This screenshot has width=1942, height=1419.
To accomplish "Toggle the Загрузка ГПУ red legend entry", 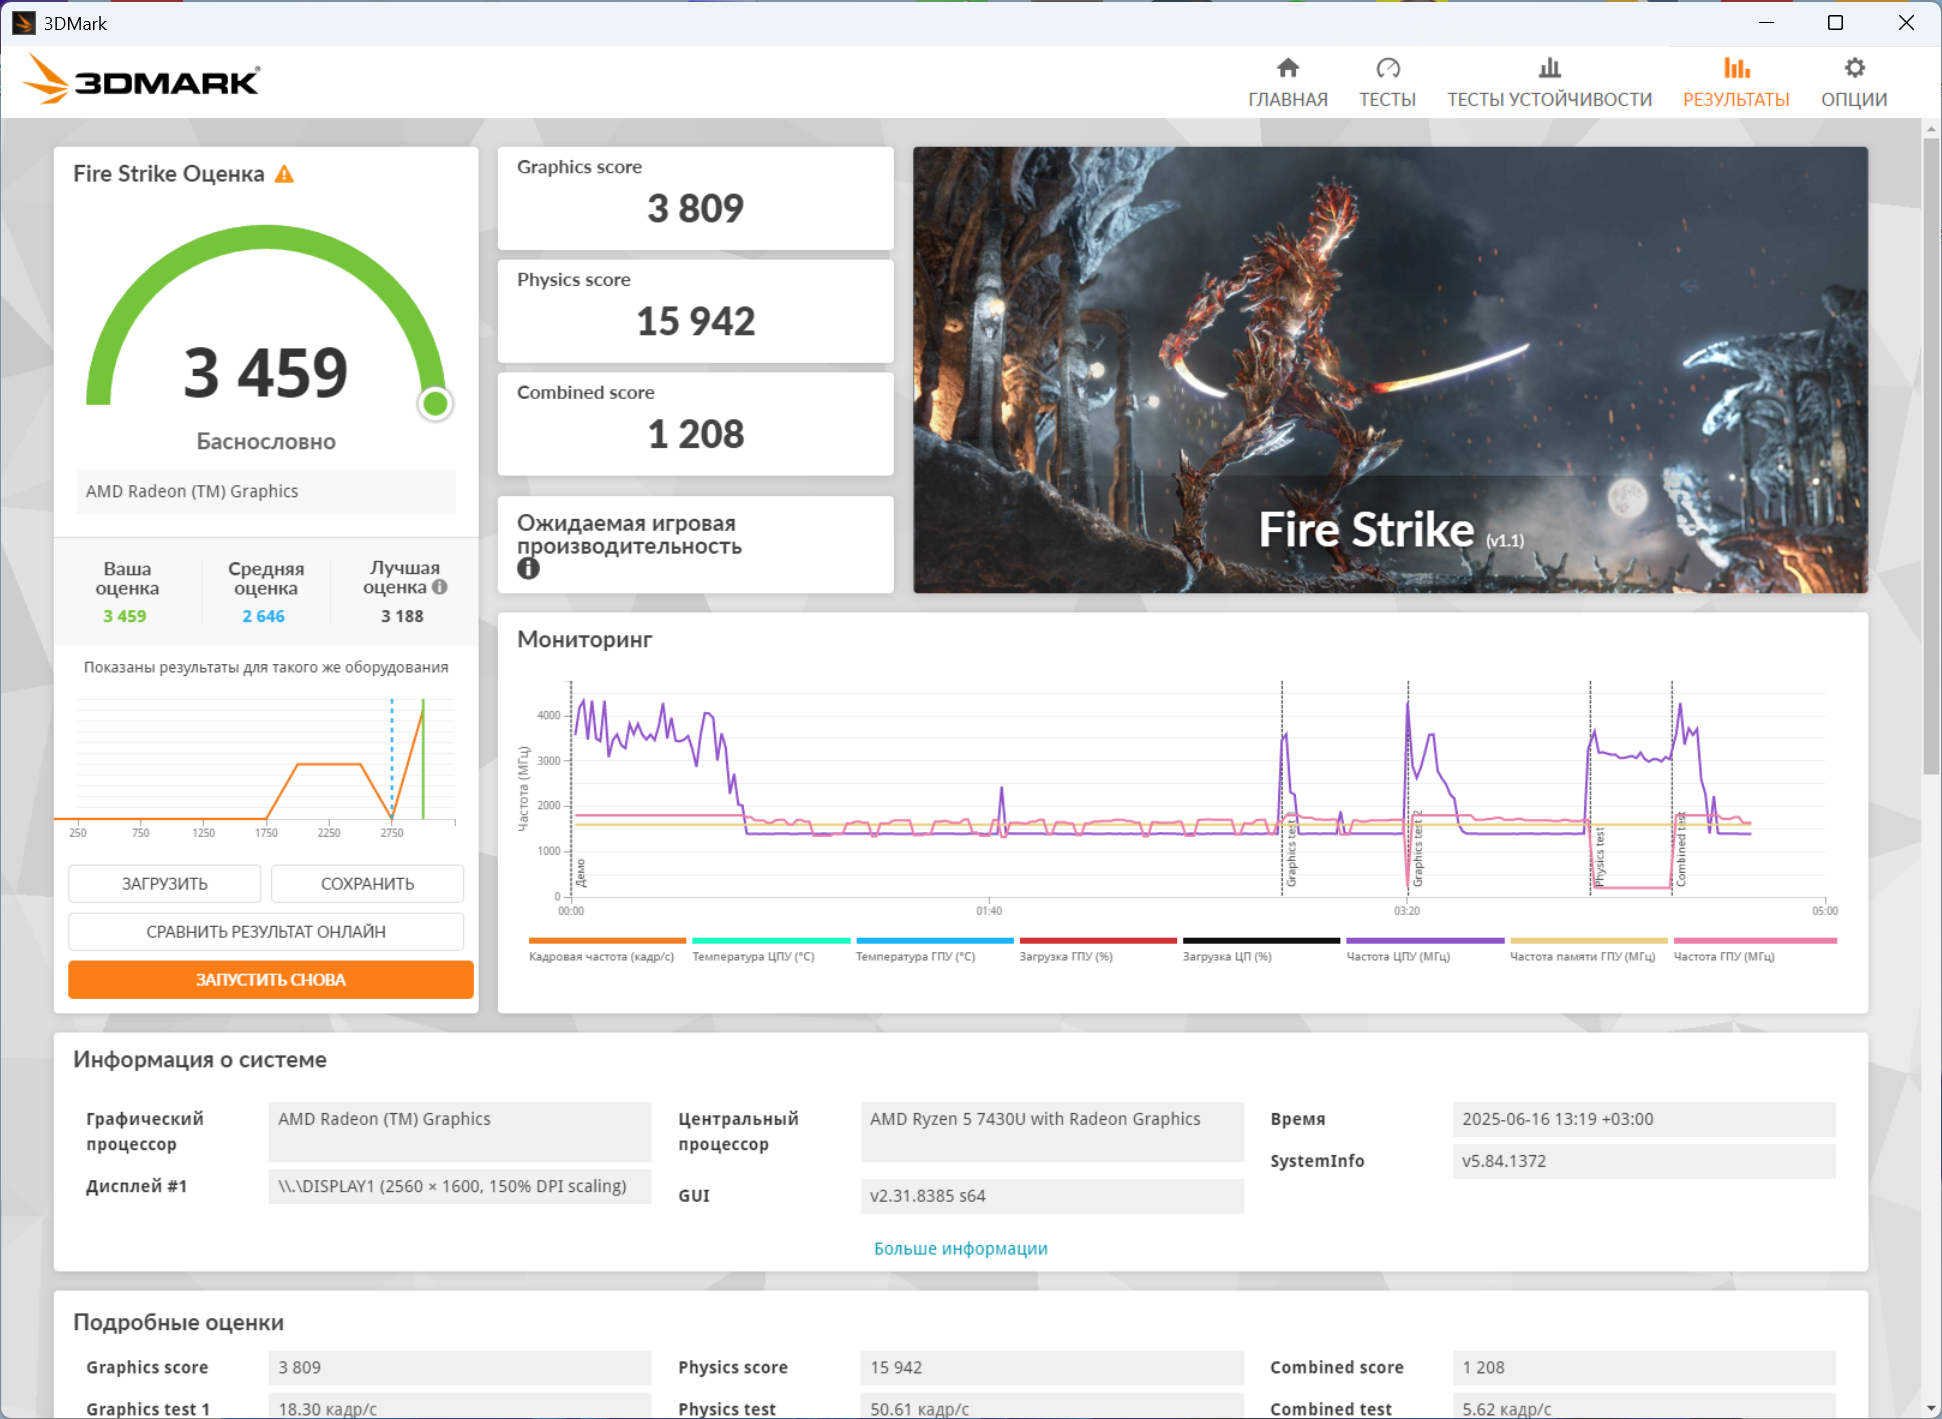I will click(1097, 941).
